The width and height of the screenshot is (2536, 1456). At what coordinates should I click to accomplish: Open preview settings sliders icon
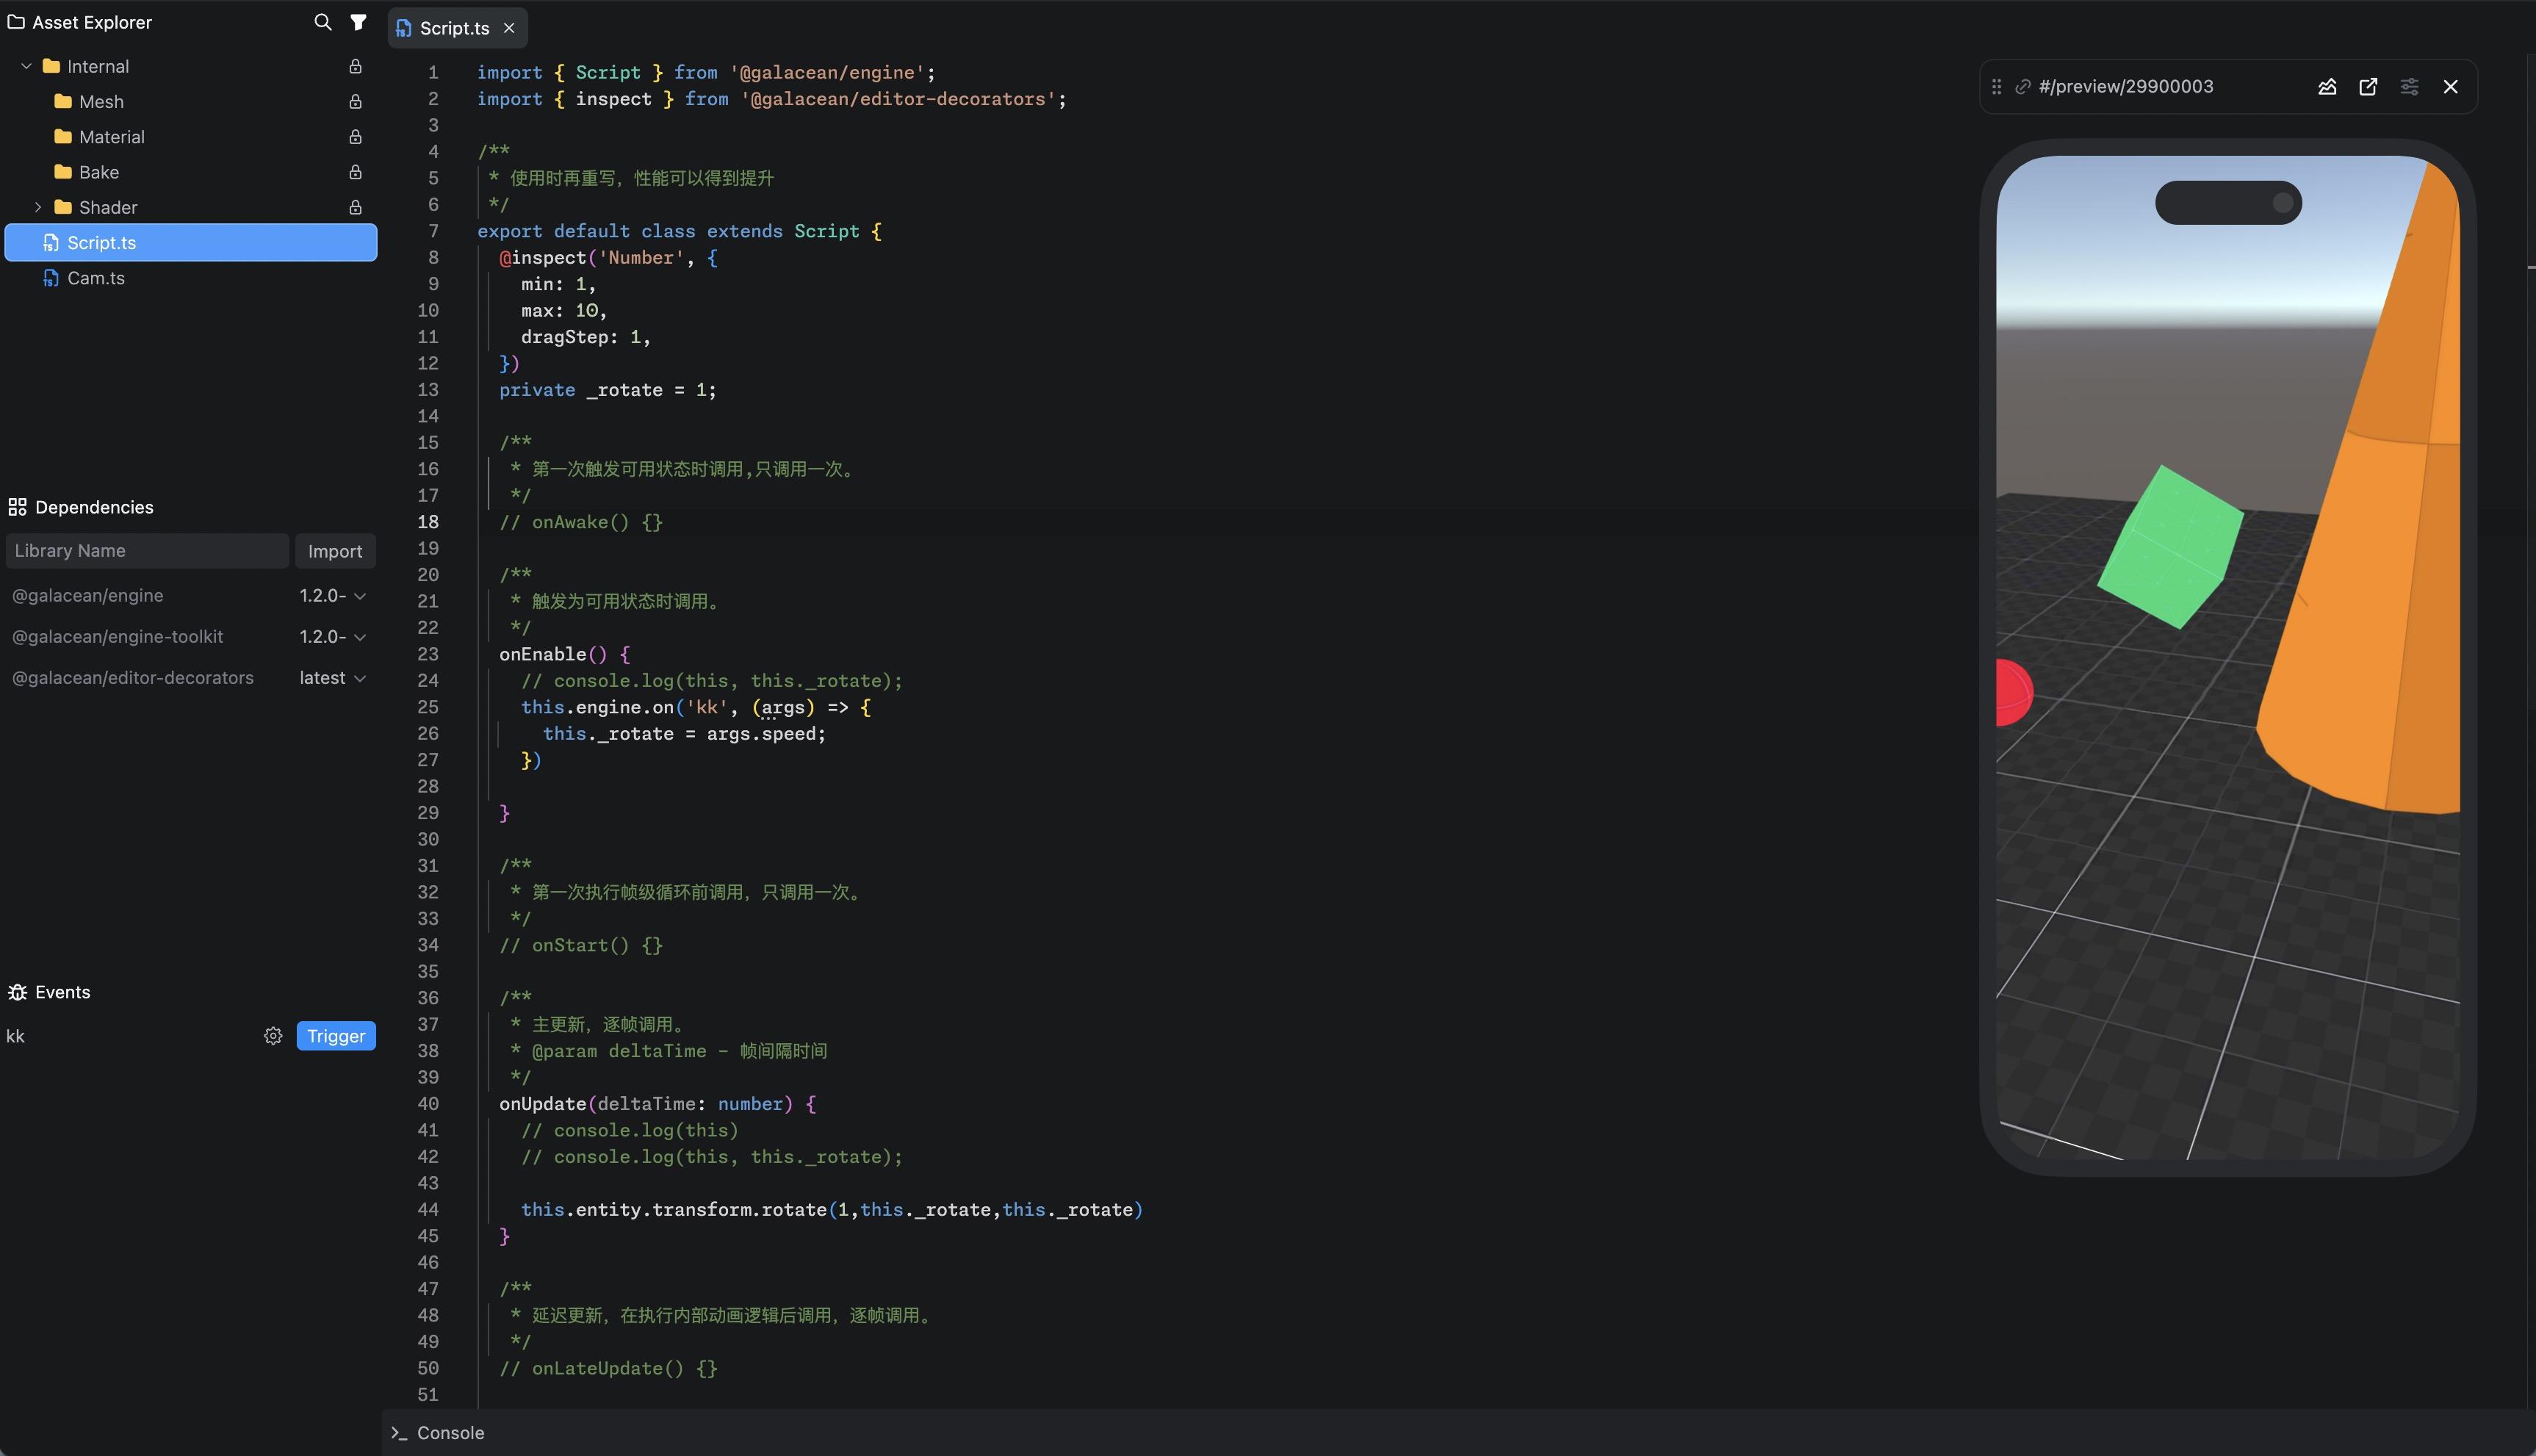2409,87
